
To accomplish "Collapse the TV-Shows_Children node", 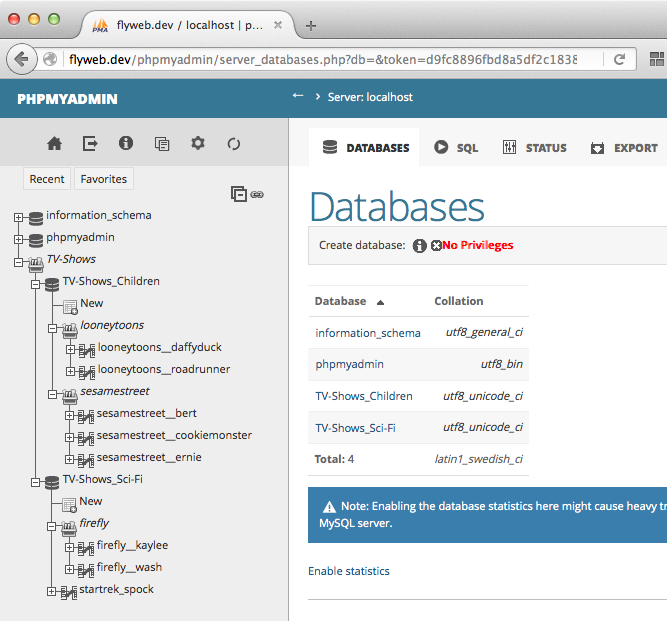I will tap(35, 284).
